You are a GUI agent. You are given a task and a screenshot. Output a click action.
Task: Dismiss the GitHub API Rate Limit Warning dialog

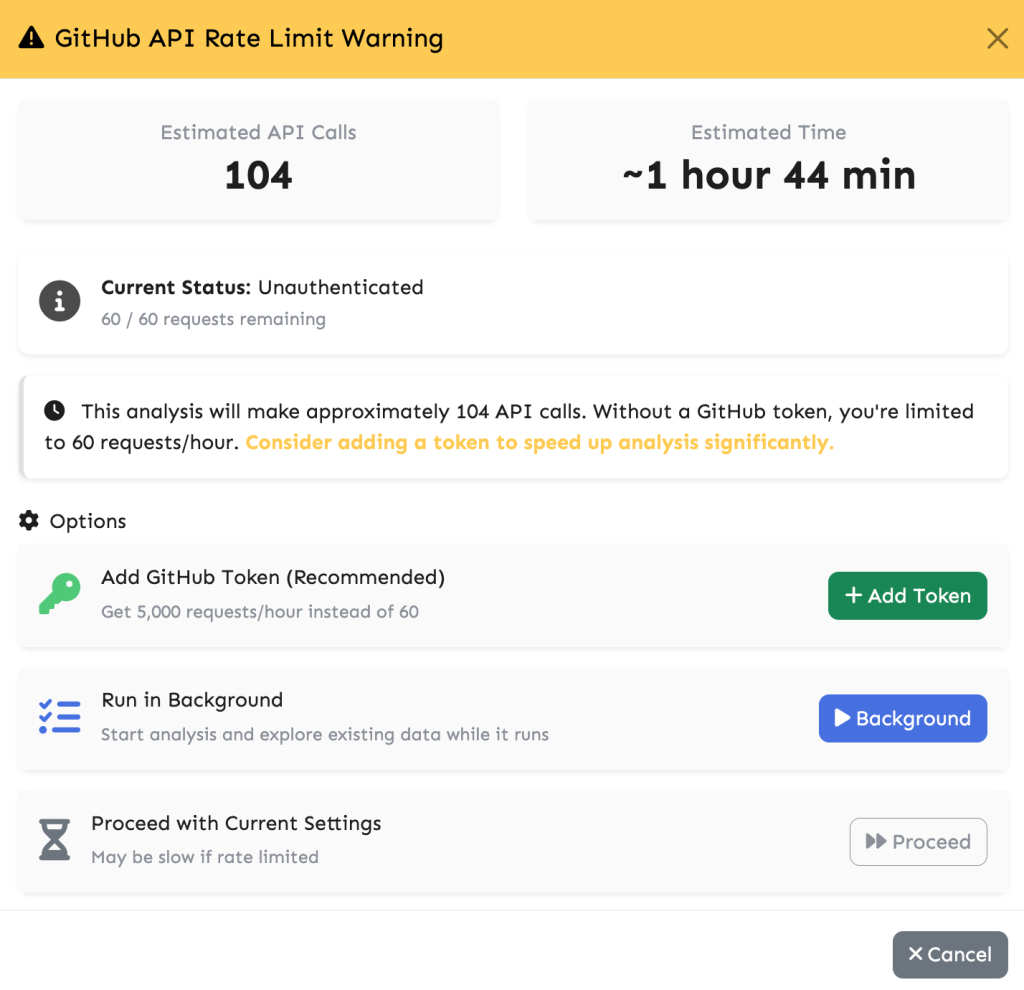pos(997,38)
